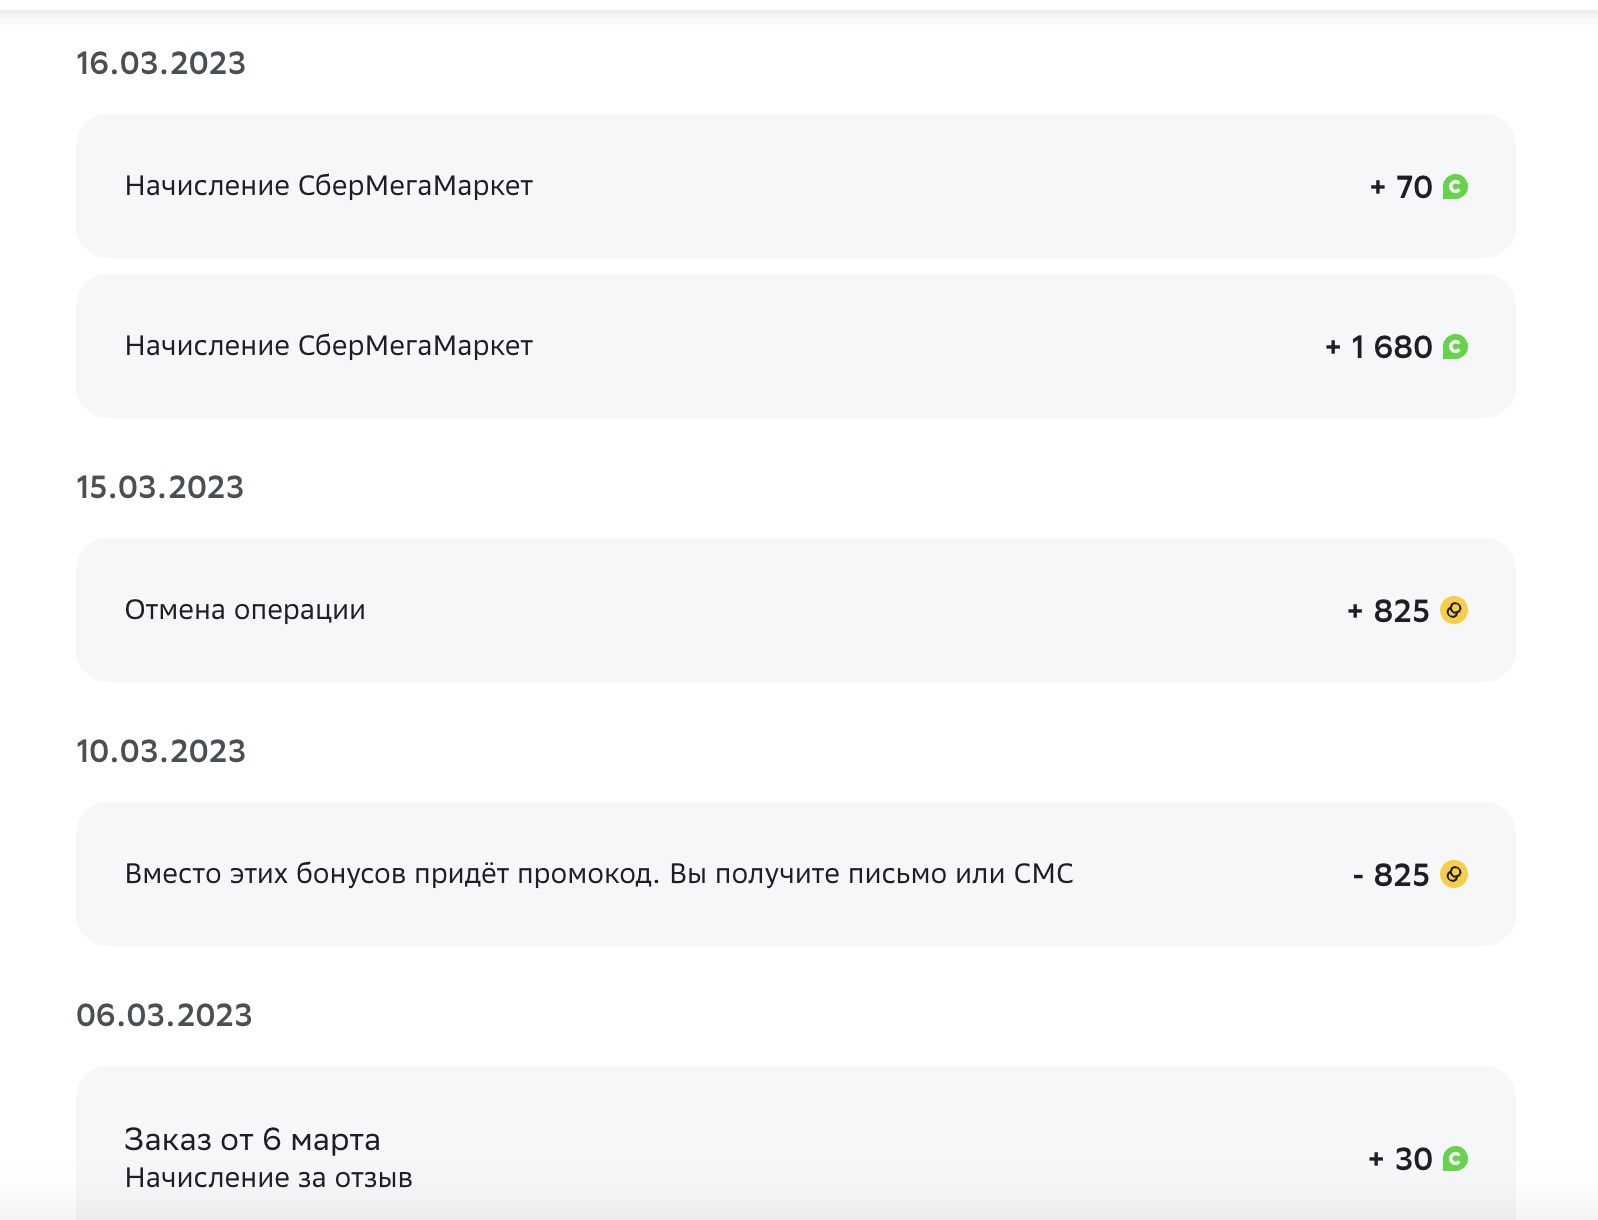Select the 10.03.2023 date header
This screenshot has height=1220, width=1598.
[x=161, y=751]
